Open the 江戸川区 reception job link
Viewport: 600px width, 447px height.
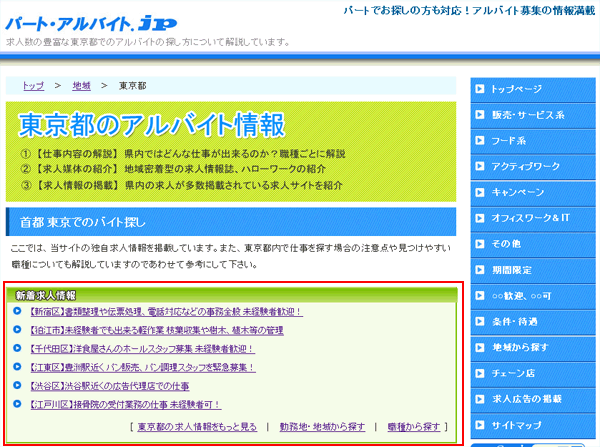click(126, 405)
